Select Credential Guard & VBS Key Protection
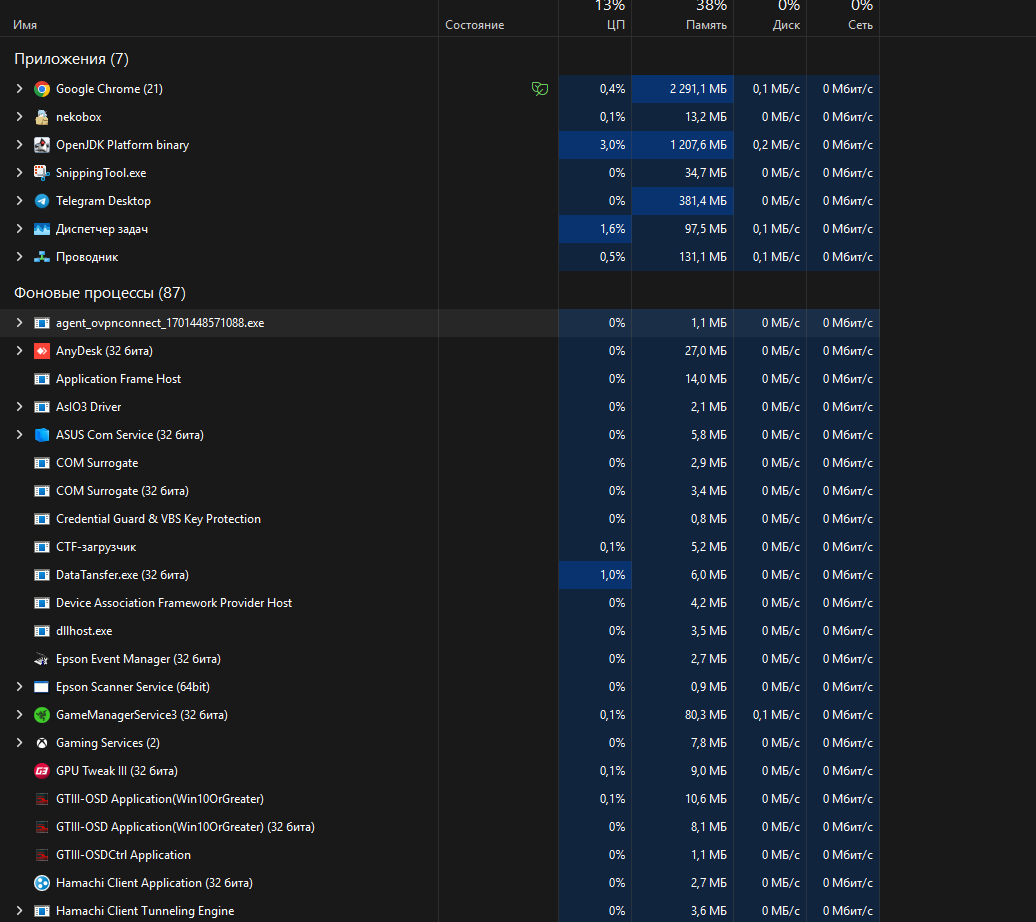Image resolution: width=1036 pixels, height=922 pixels. [439, 519]
